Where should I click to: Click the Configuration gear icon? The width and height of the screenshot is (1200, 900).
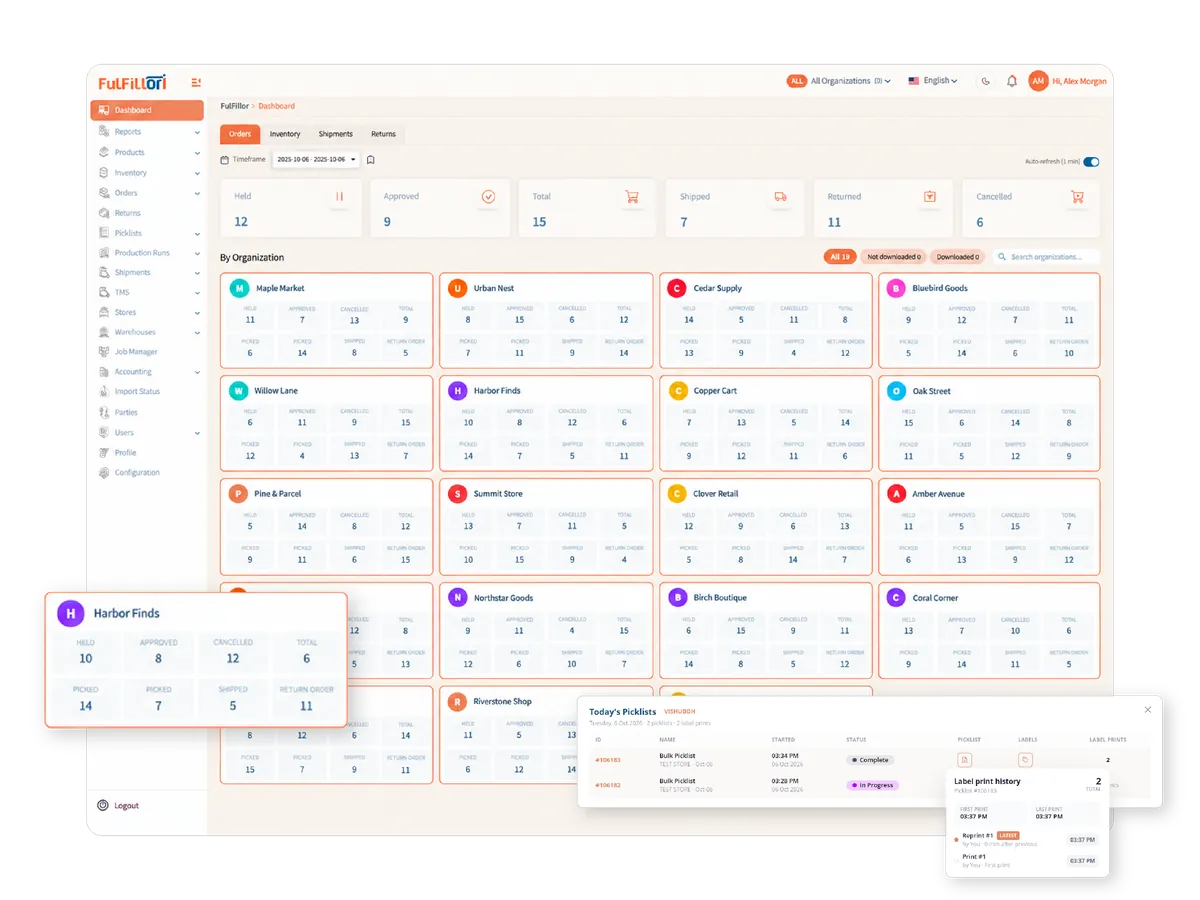[104, 472]
